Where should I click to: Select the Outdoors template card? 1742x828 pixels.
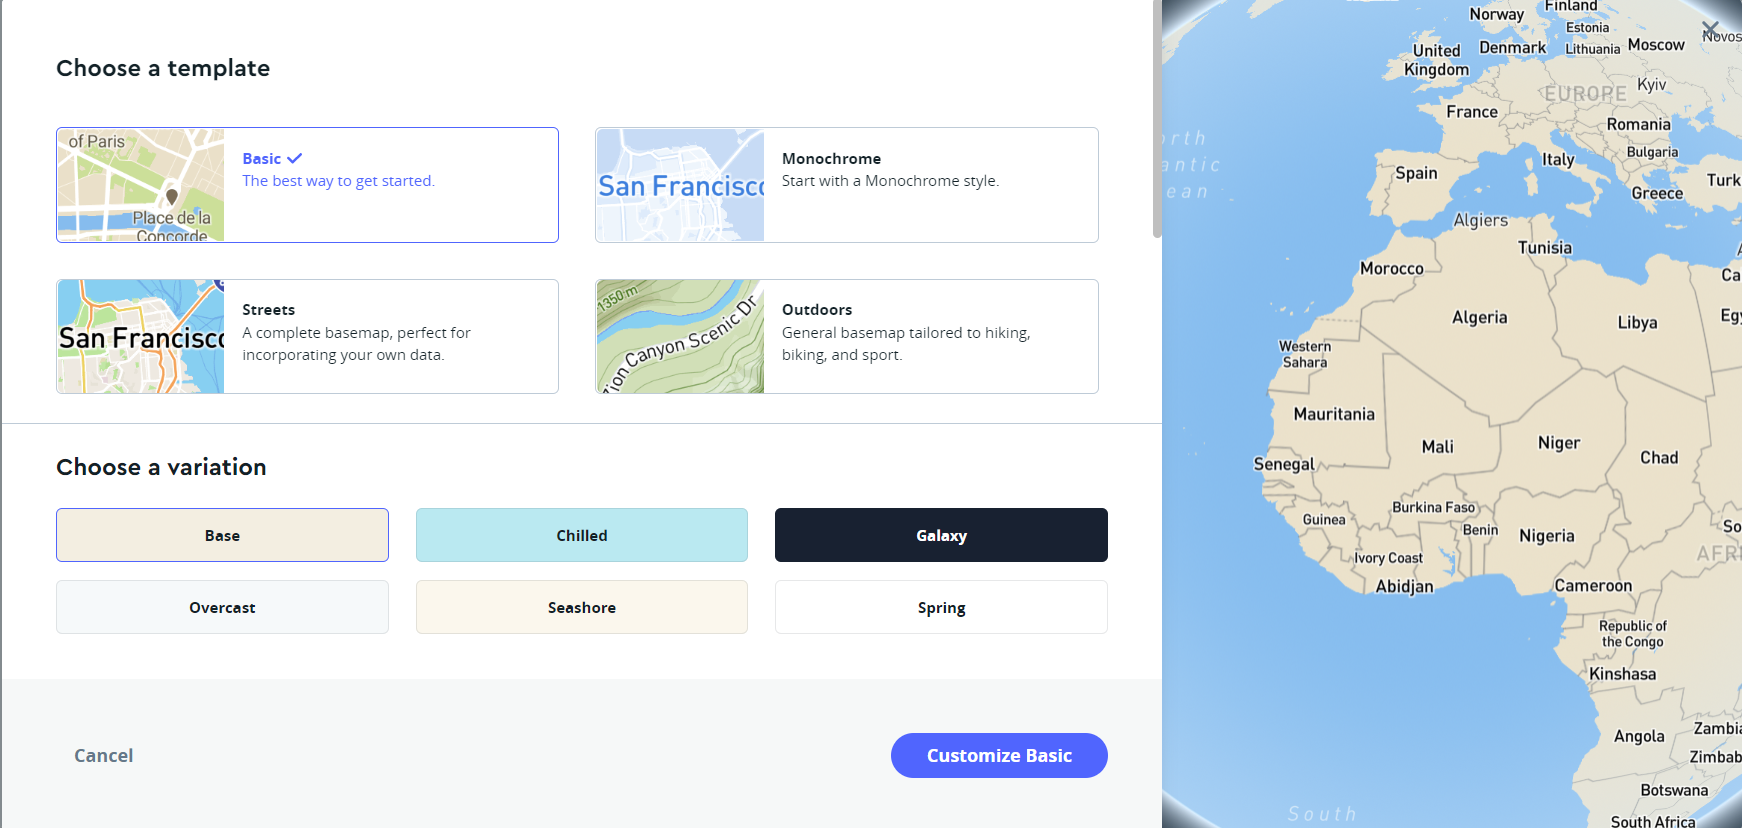click(x=847, y=336)
